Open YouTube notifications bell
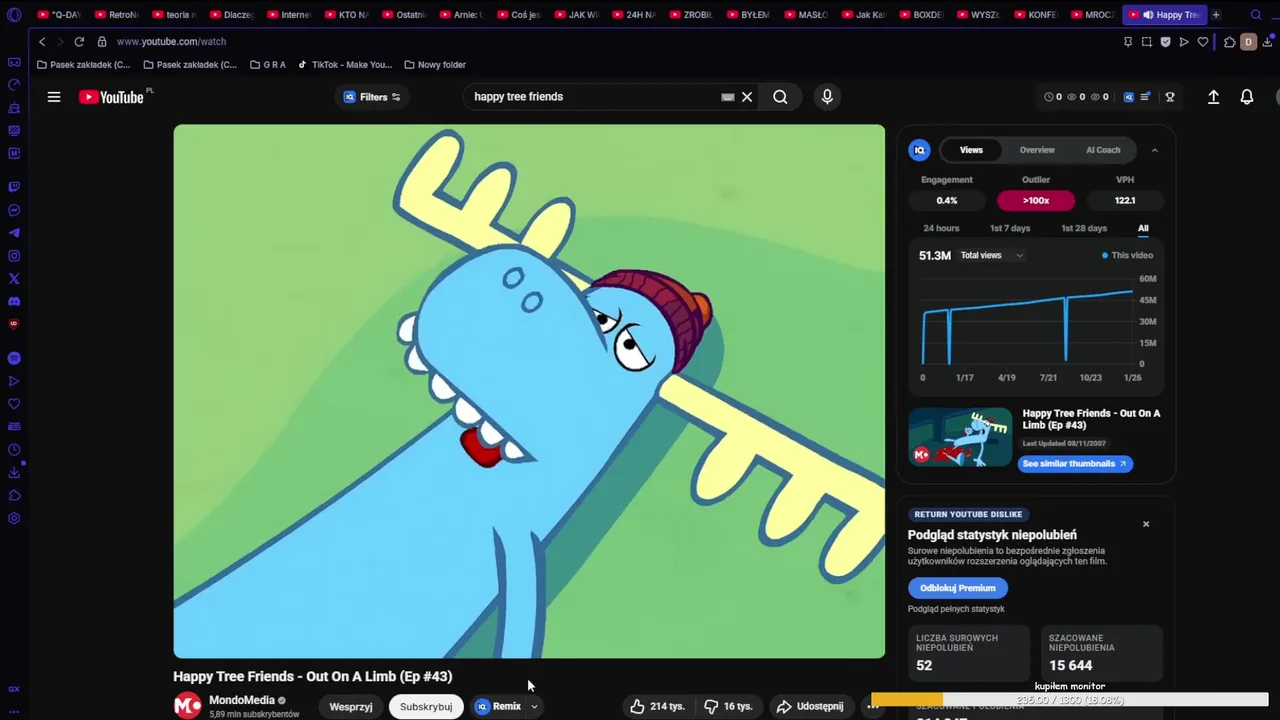Viewport: 1280px width, 720px height. pos(1247,97)
